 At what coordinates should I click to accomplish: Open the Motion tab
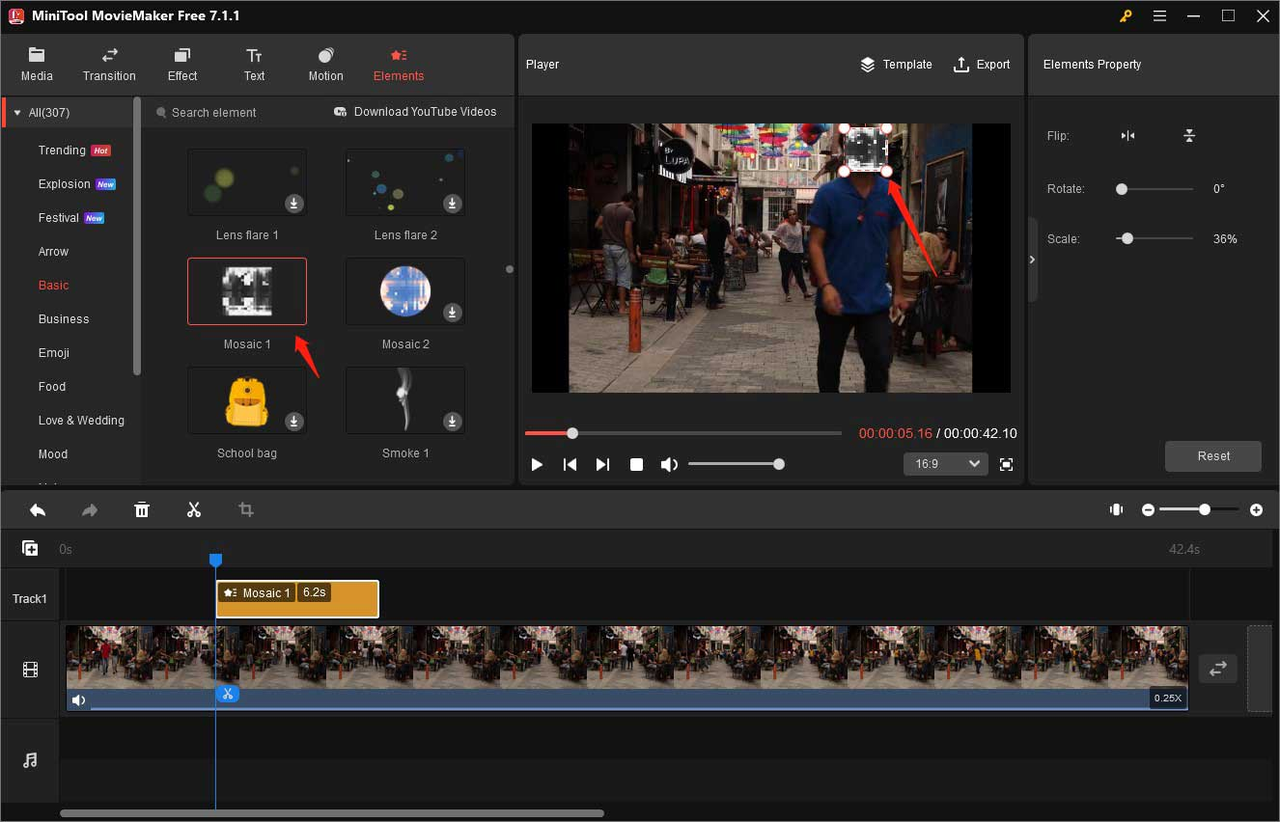click(x=326, y=65)
